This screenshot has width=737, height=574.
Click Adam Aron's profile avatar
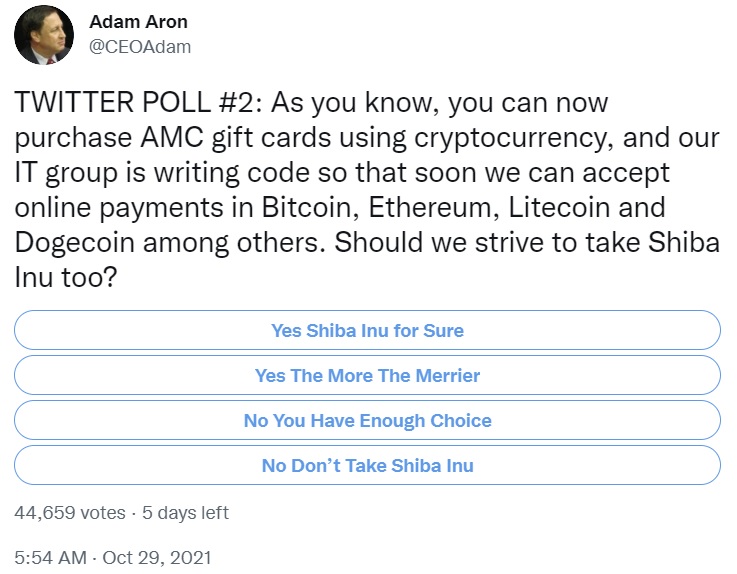point(43,36)
